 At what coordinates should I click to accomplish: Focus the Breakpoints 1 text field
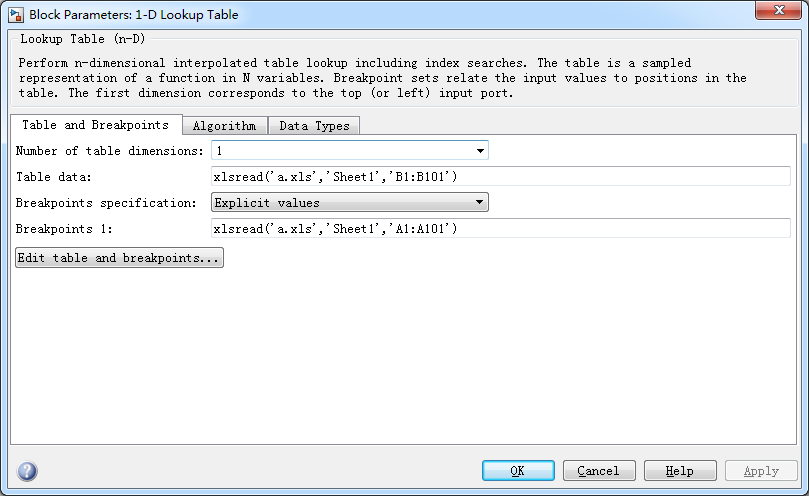click(x=500, y=228)
